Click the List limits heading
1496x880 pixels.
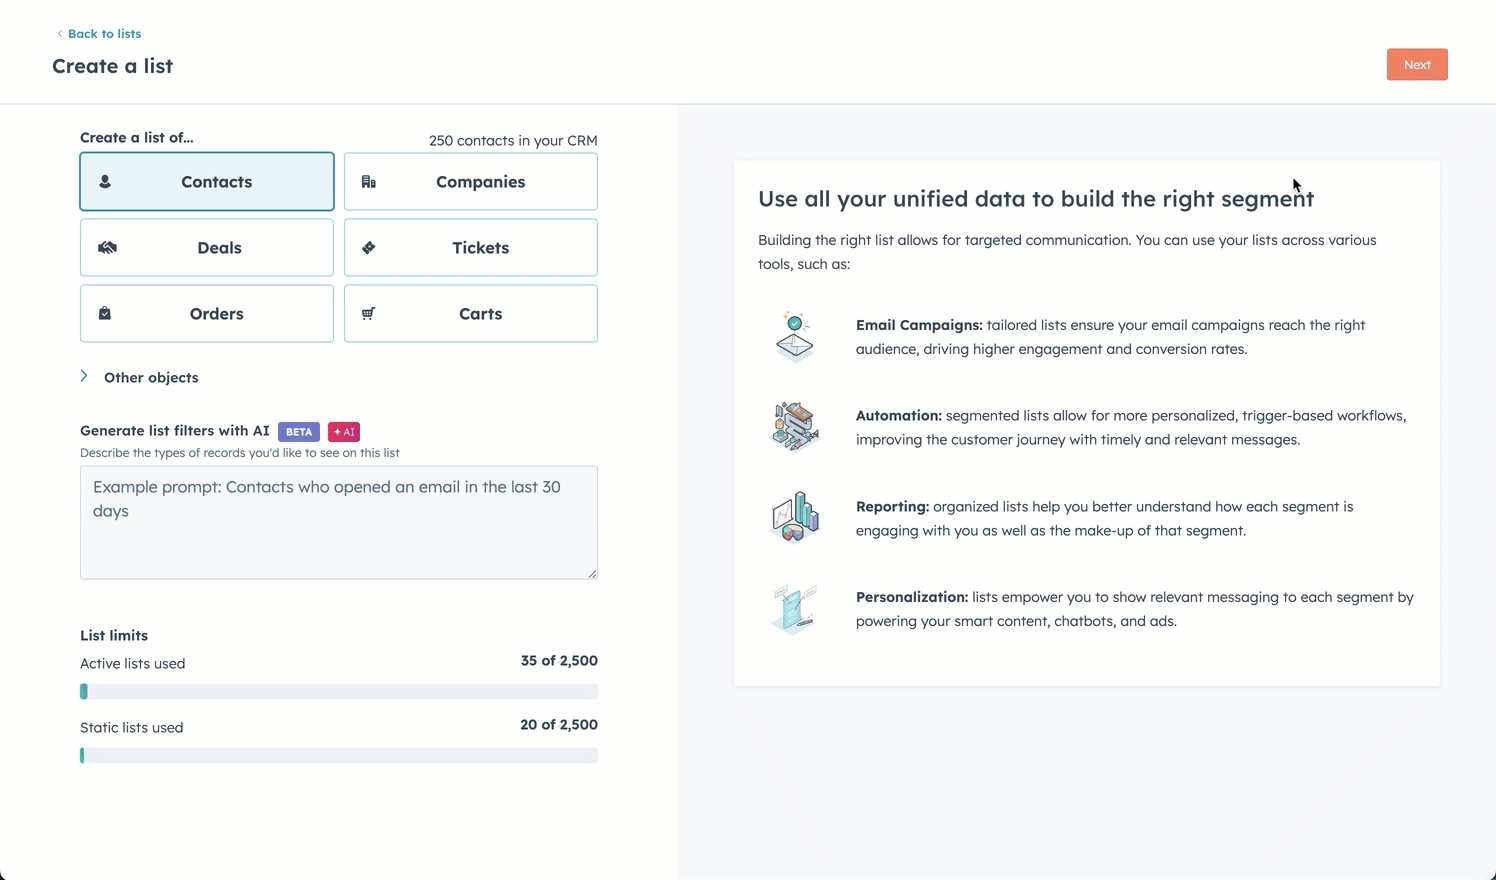point(114,636)
